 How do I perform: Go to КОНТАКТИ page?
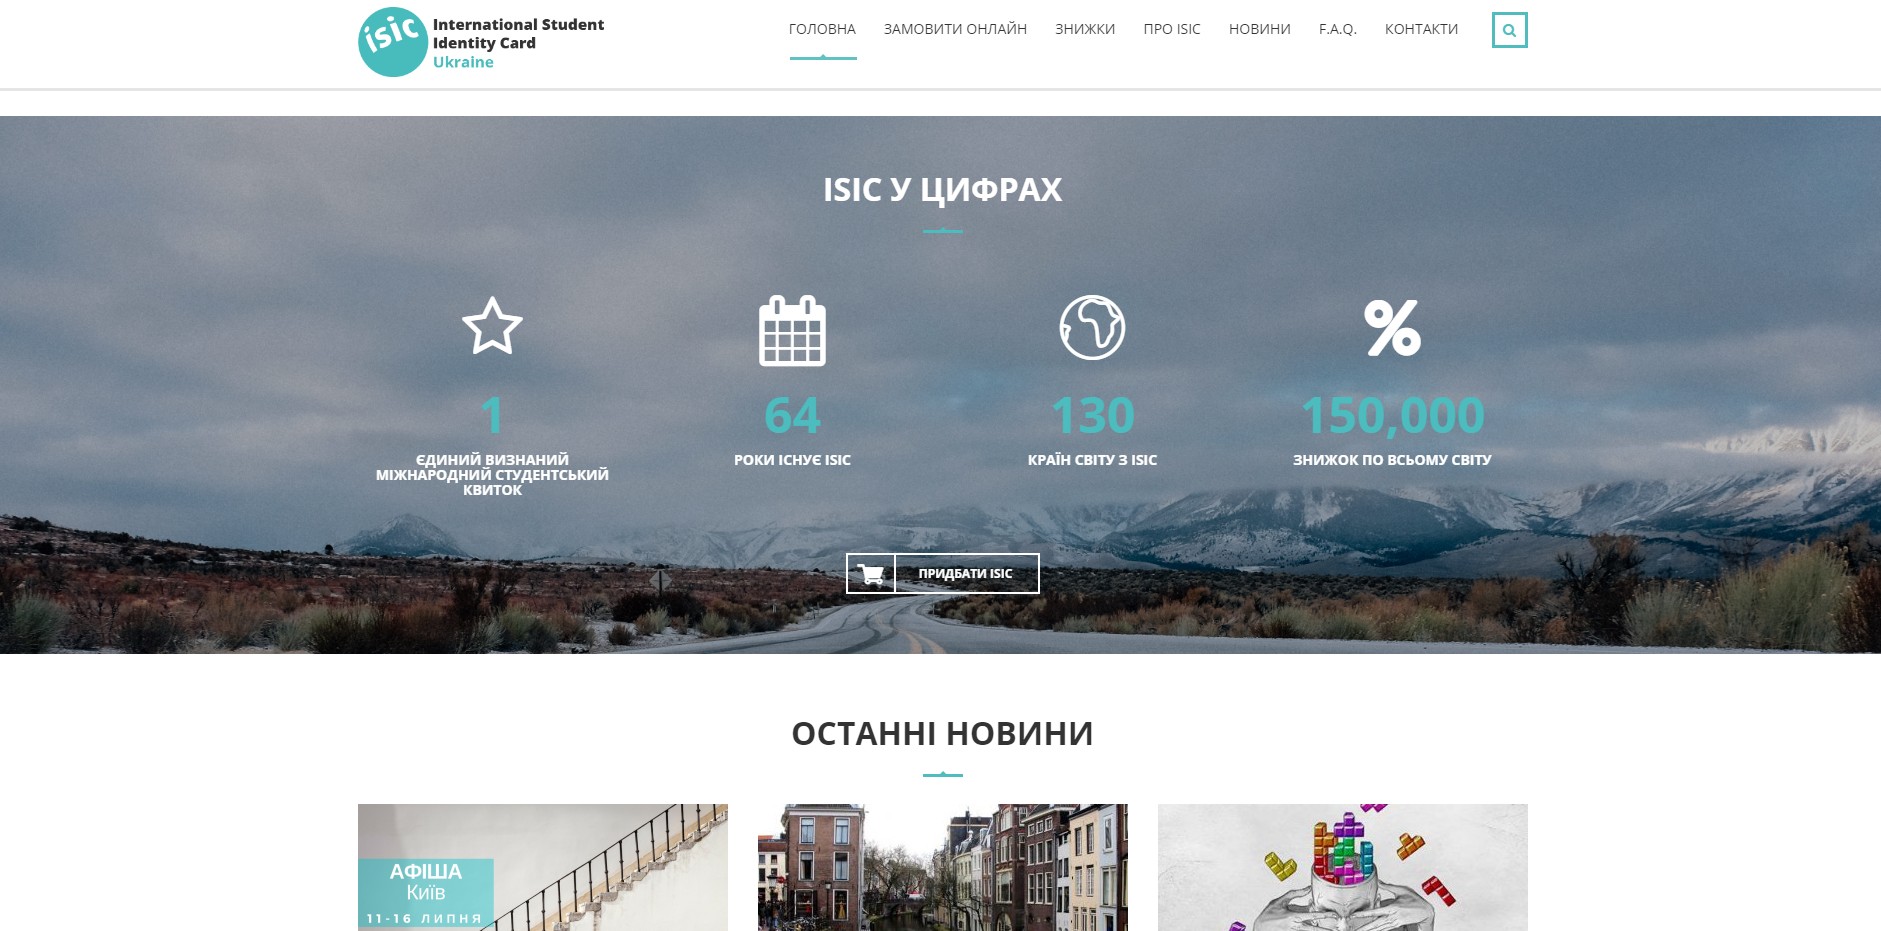click(x=1421, y=29)
